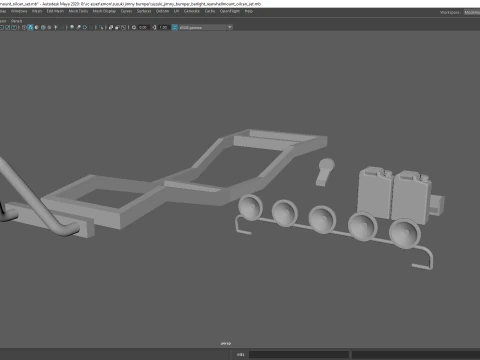Open the Edit Mesh menu
The width and height of the screenshot is (480, 360).
click(x=55, y=11)
